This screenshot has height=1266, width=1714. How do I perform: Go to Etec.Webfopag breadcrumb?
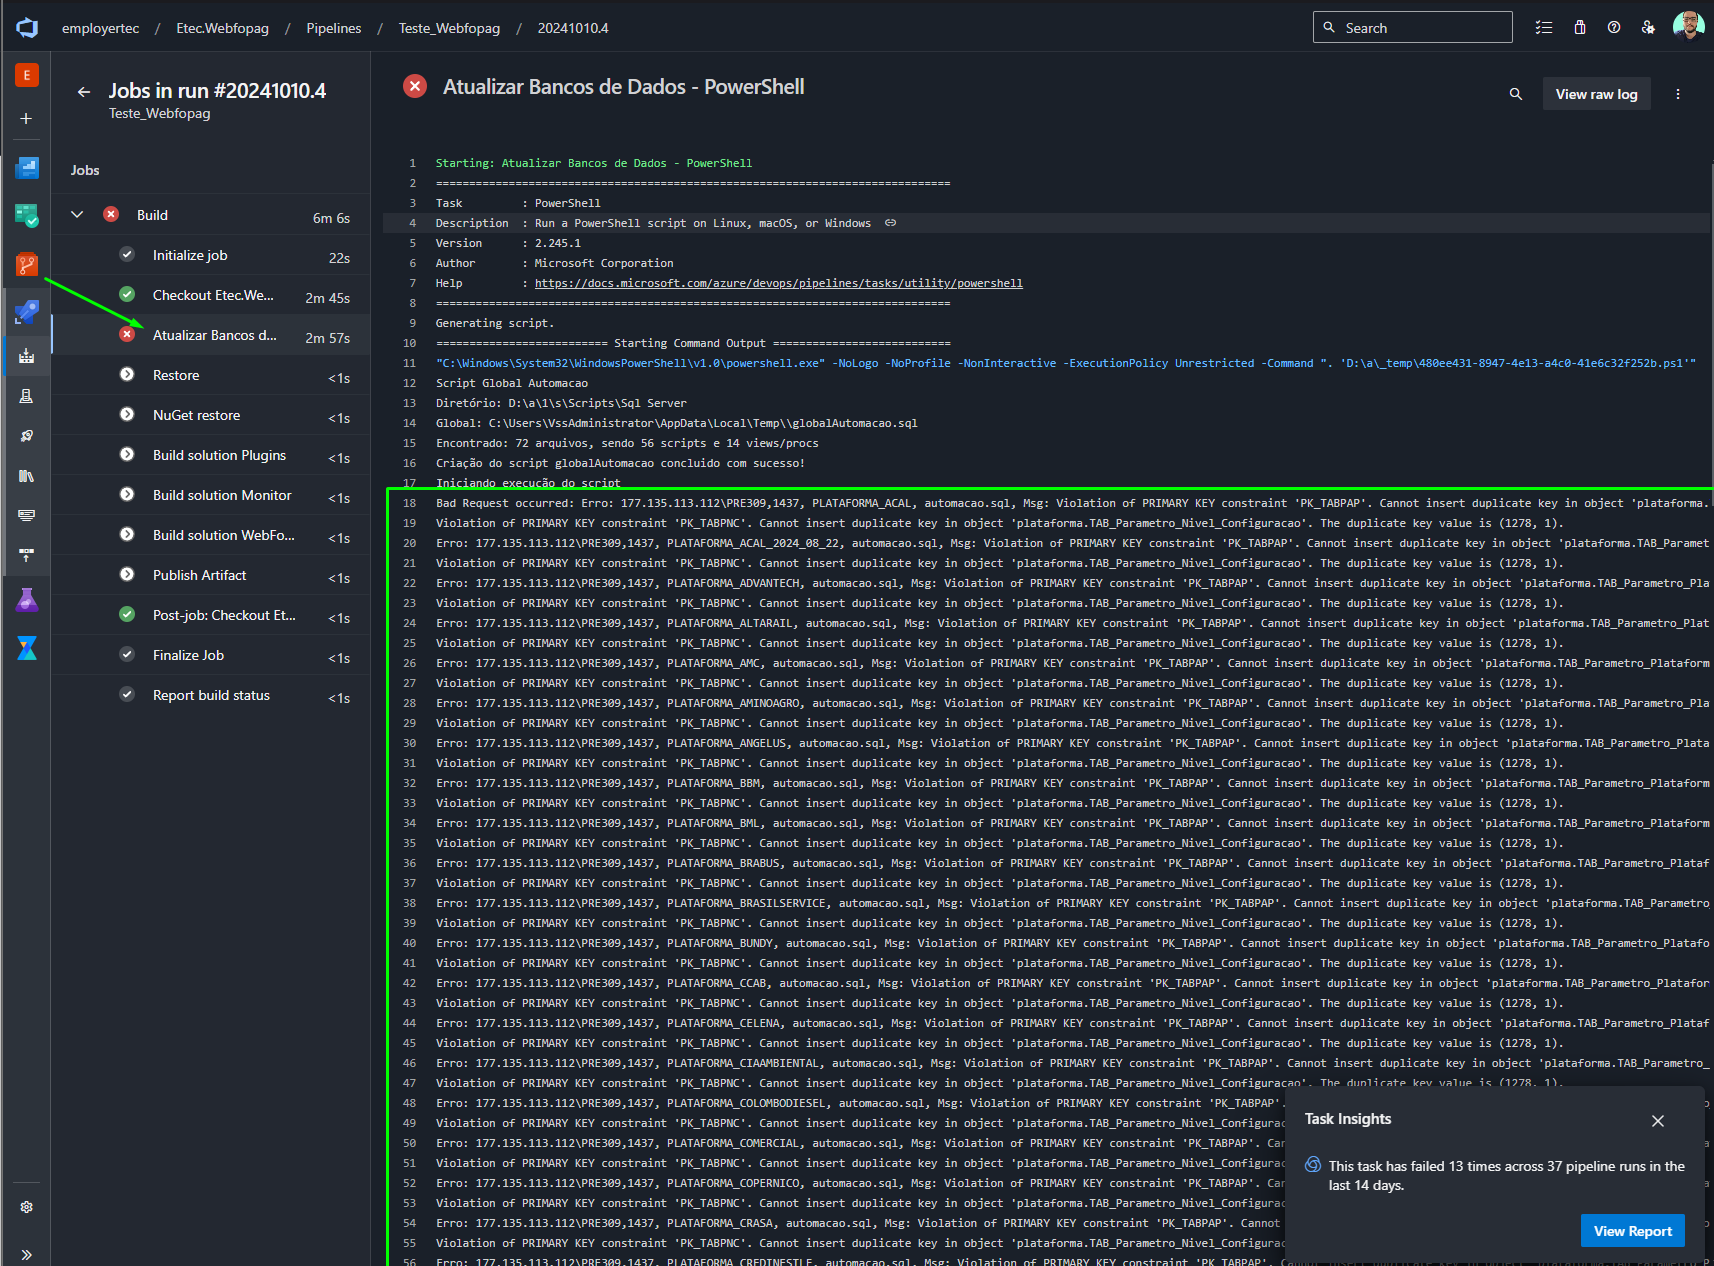(222, 28)
